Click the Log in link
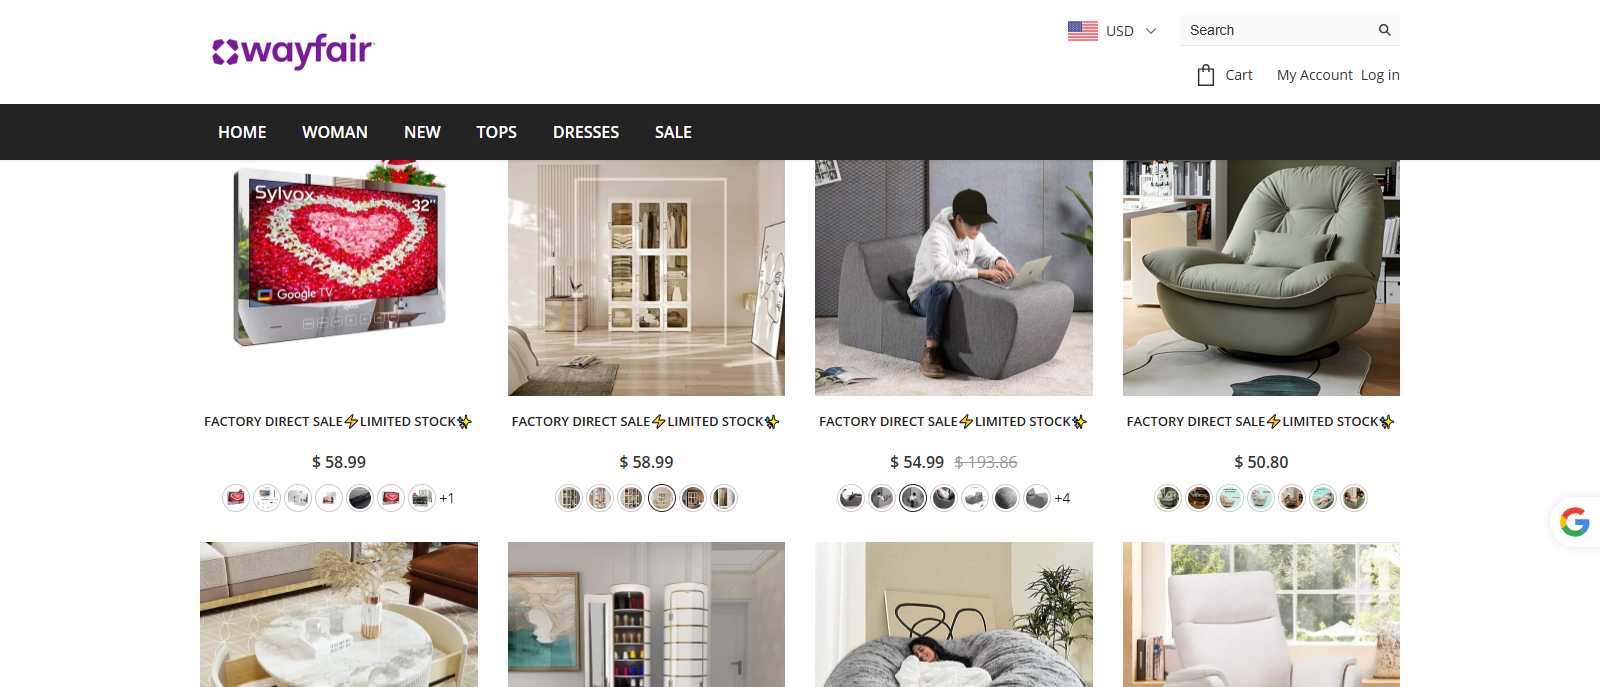The height and width of the screenshot is (687, 1600). [1380, 75]
